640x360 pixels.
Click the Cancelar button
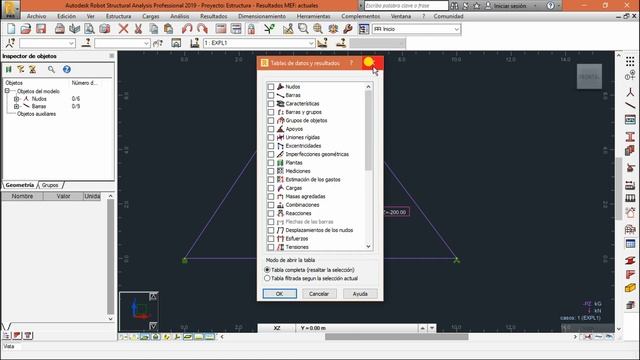tap(319, 294)
